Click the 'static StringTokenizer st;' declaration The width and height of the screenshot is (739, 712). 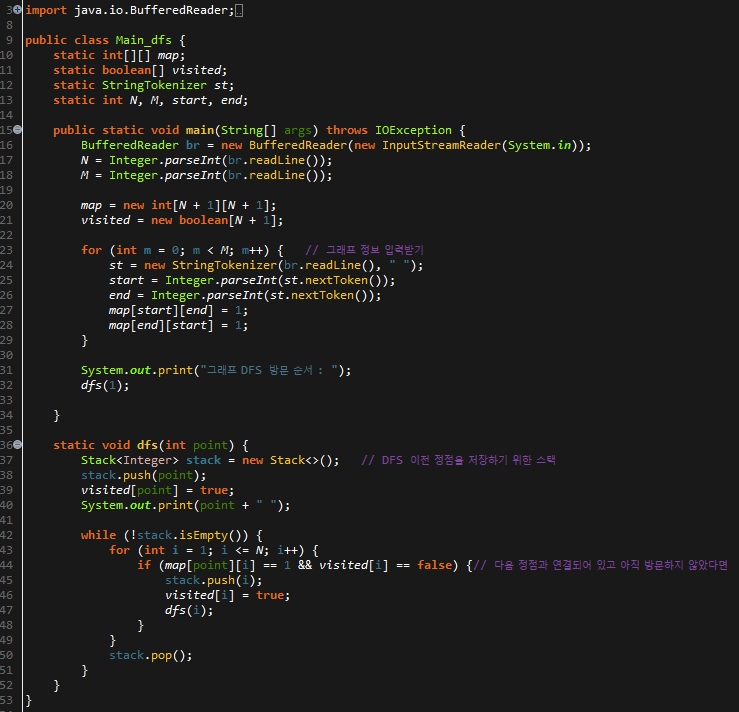click(143, 85)
